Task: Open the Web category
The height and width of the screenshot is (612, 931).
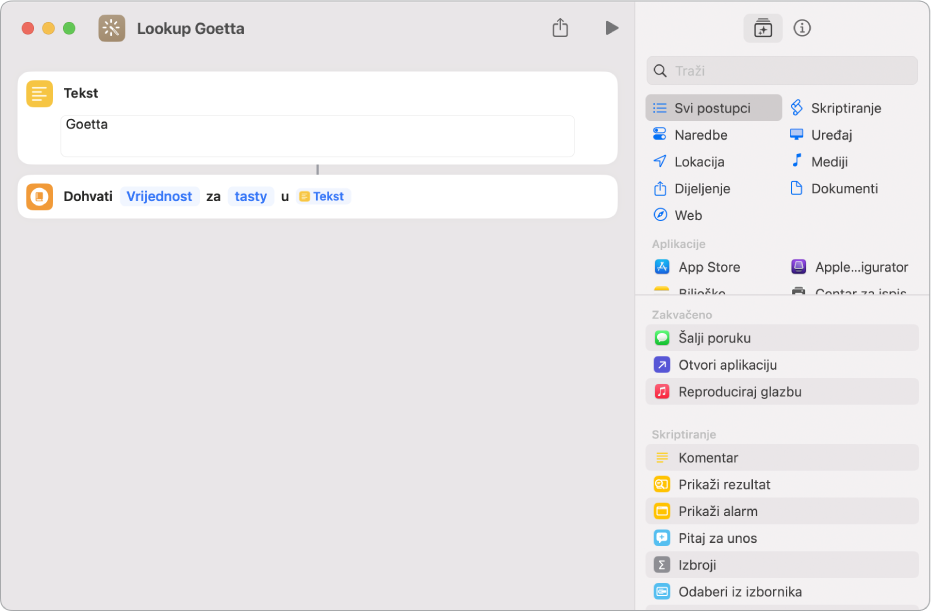Action: [x=677, y=215]
